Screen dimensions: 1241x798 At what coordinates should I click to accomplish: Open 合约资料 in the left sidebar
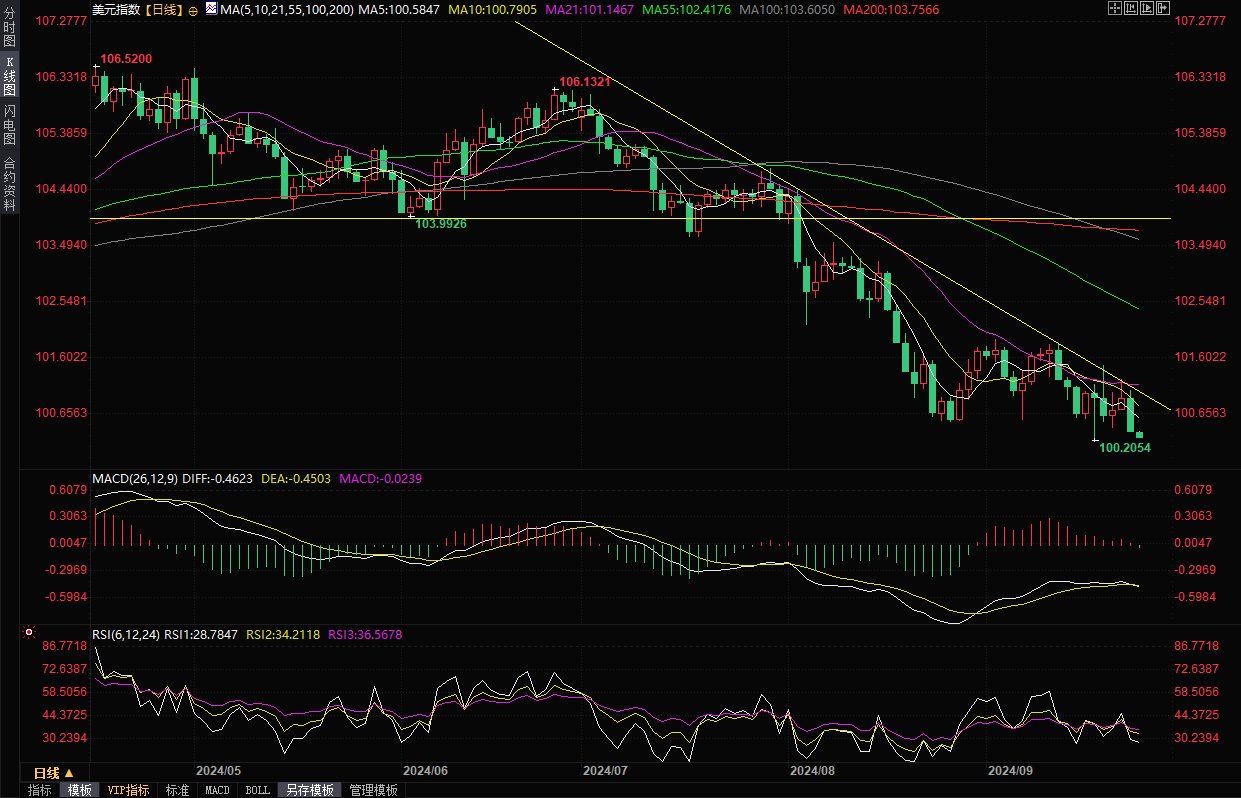(x=10, y=183)
